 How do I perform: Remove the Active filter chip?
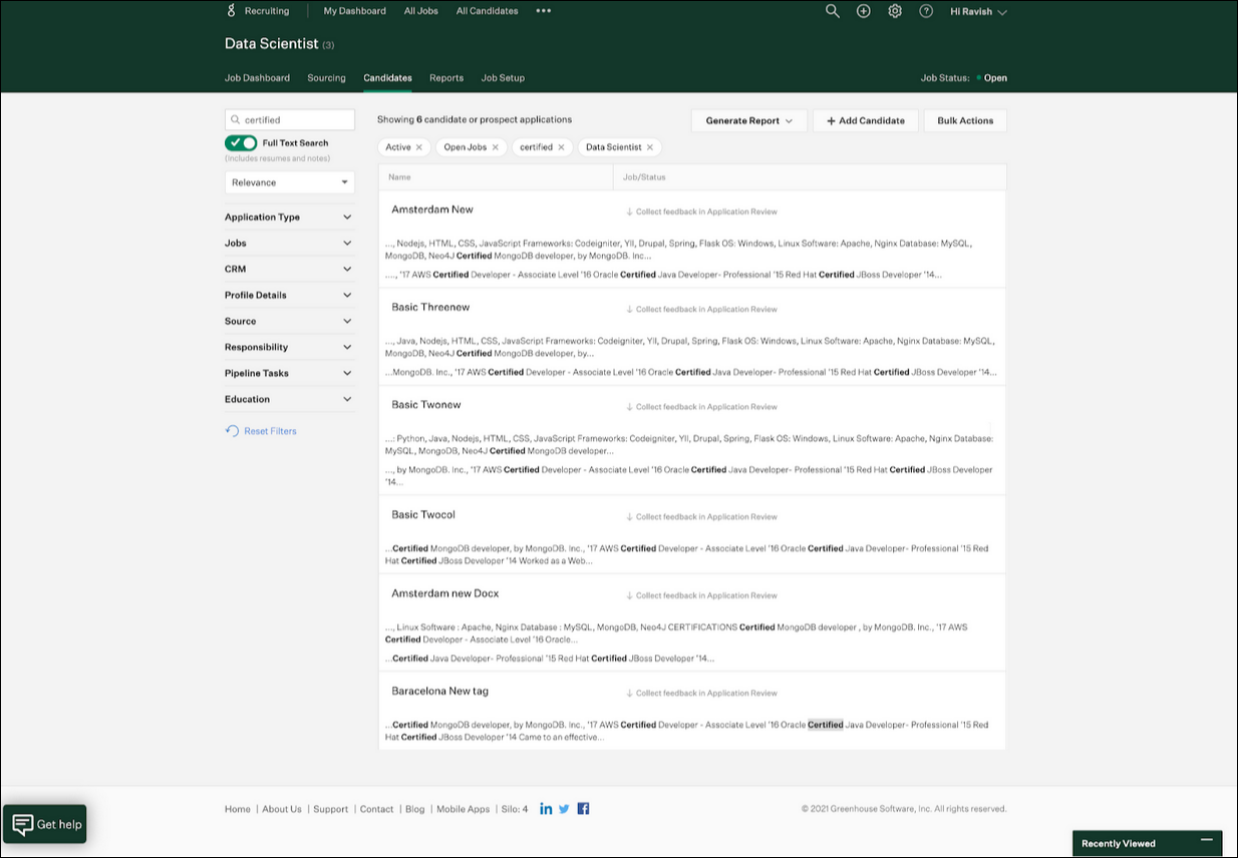point(419,147)
